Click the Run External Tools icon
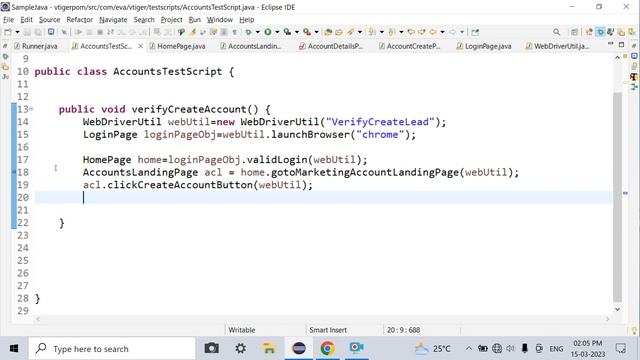The image size is (640, 360). tap(307, 32)
